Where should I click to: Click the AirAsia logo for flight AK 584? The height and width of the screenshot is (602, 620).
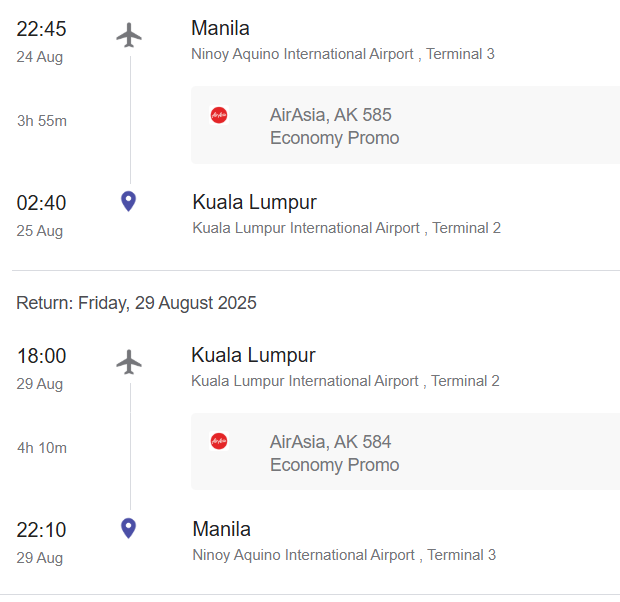click(x=219, y=441)
